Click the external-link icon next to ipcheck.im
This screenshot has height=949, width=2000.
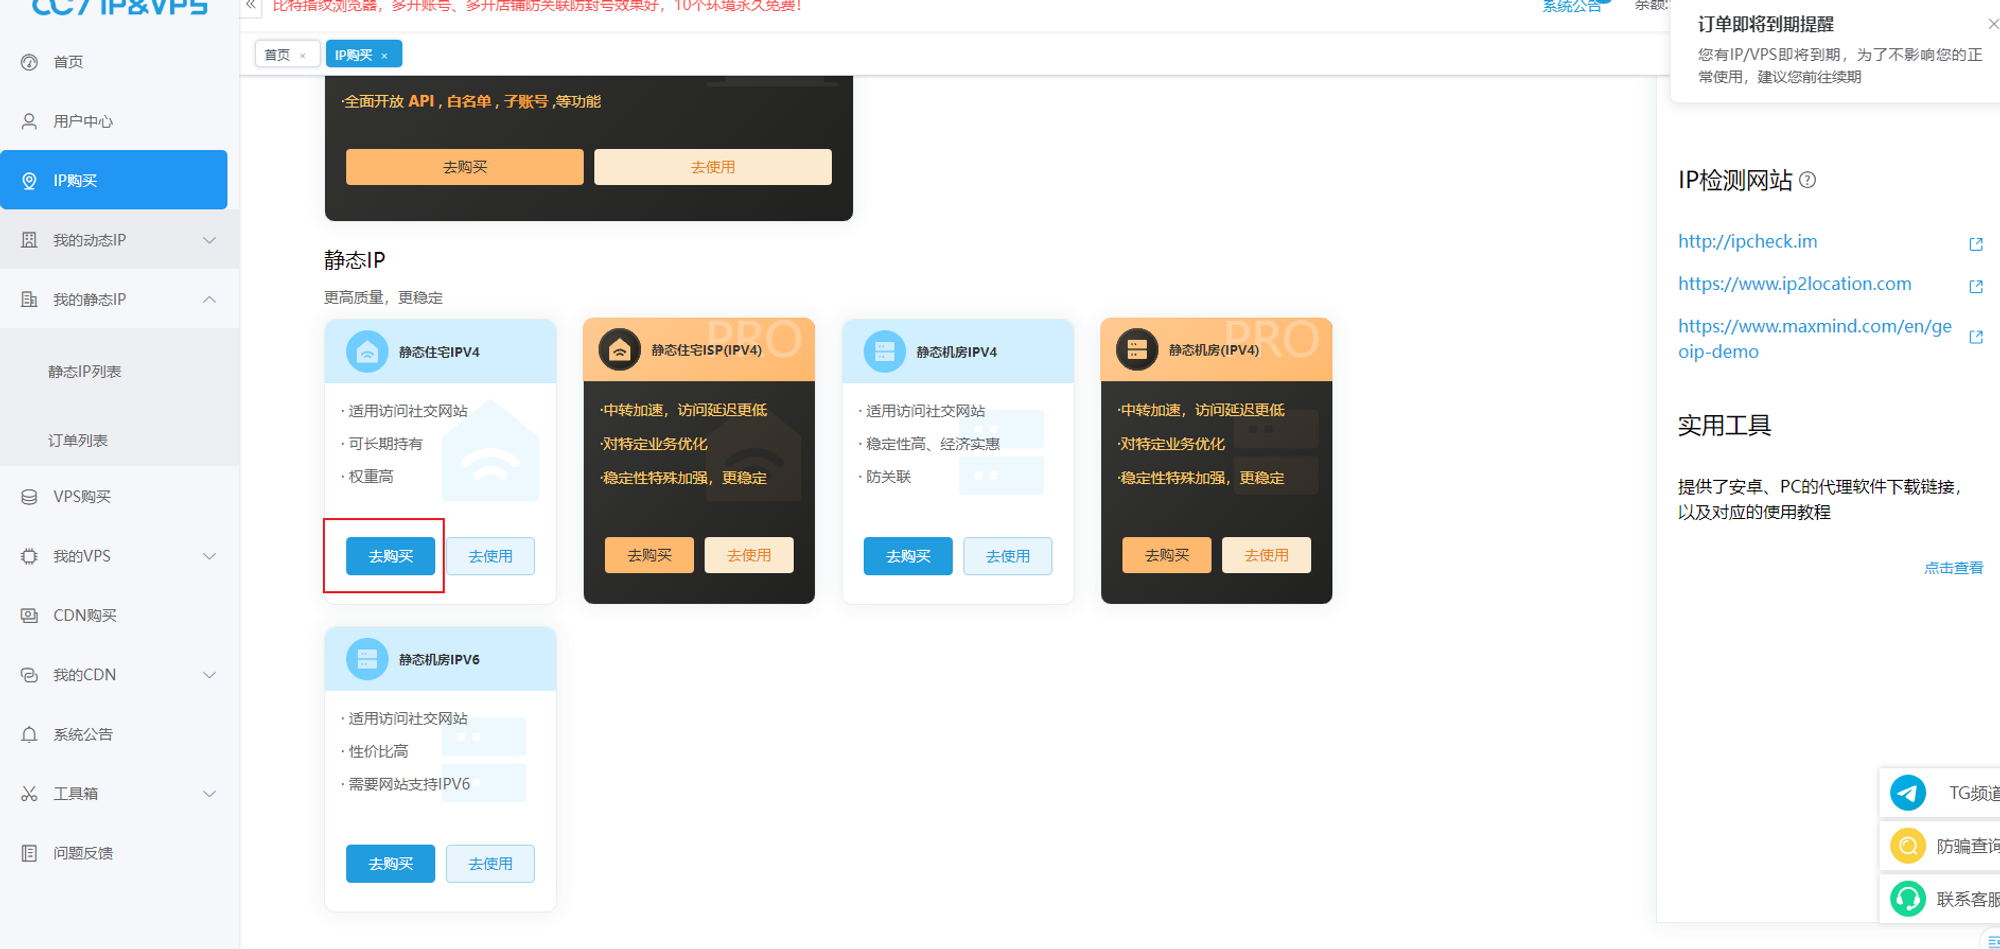point(1976,243)
